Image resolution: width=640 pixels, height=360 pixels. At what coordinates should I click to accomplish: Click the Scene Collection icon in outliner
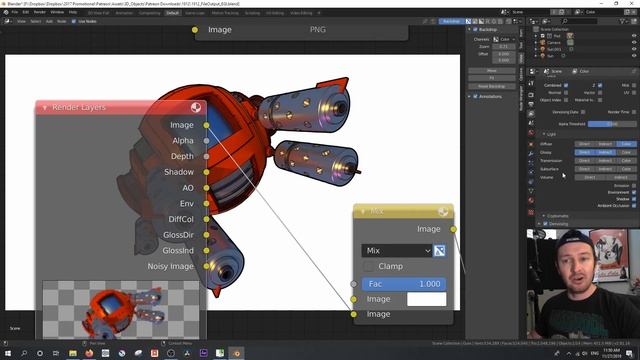536,29
